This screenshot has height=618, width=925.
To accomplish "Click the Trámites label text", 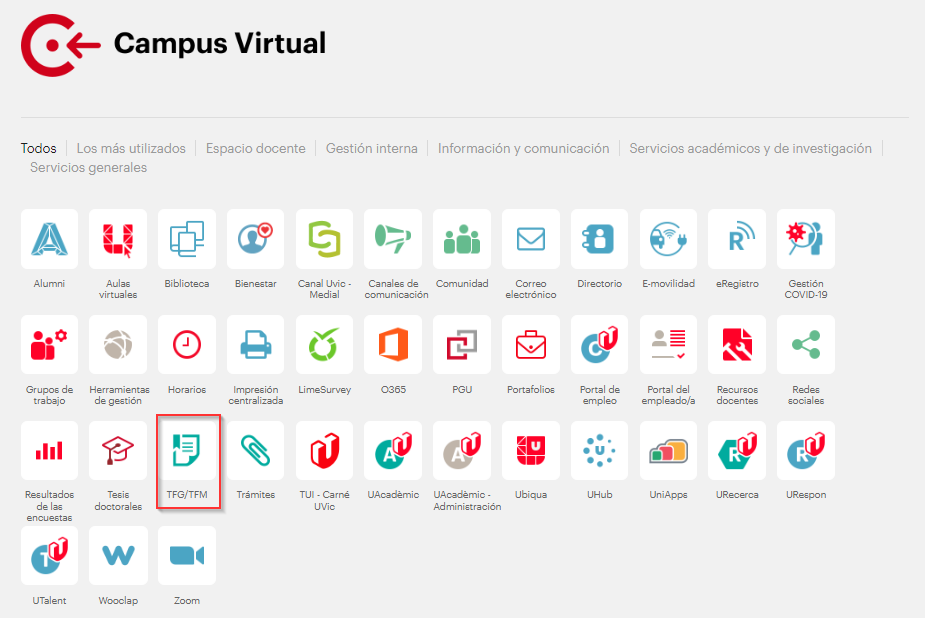I will 255,495.
